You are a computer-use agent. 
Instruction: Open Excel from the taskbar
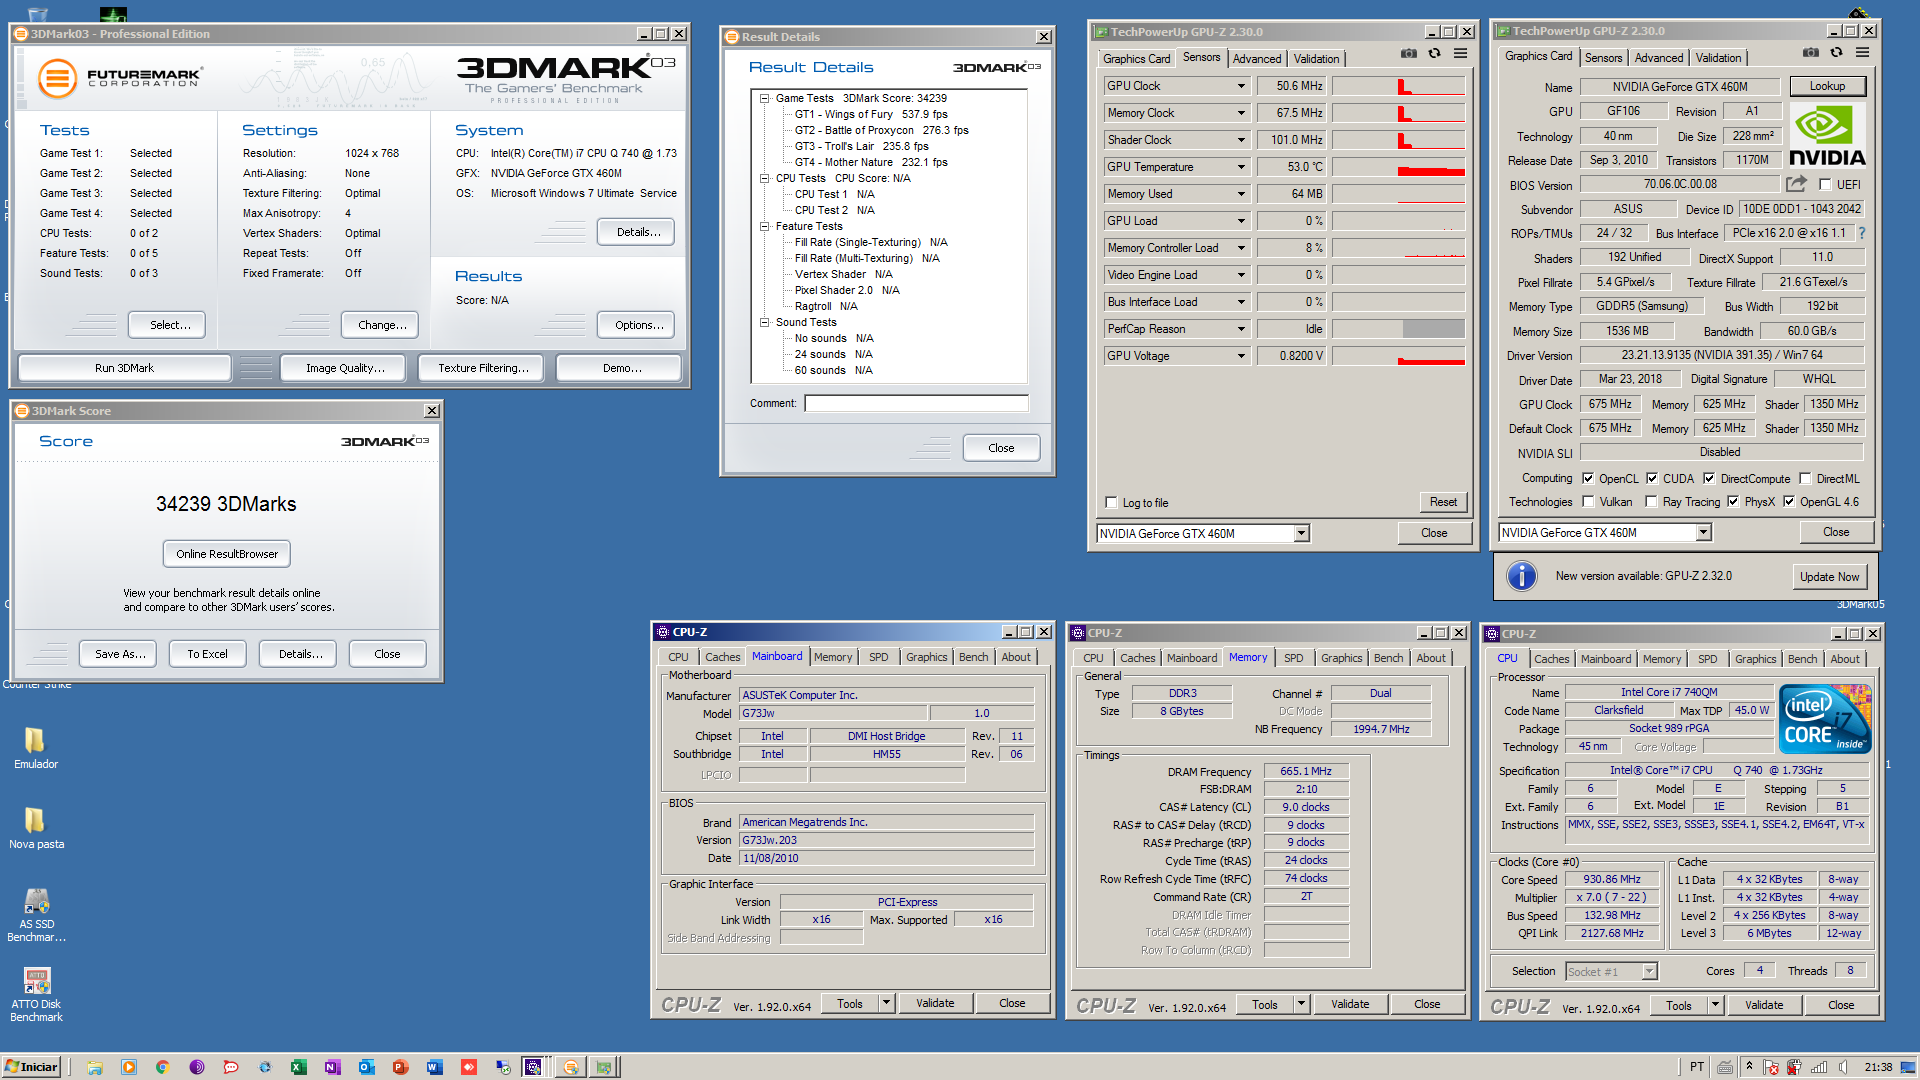[298, 1067]
